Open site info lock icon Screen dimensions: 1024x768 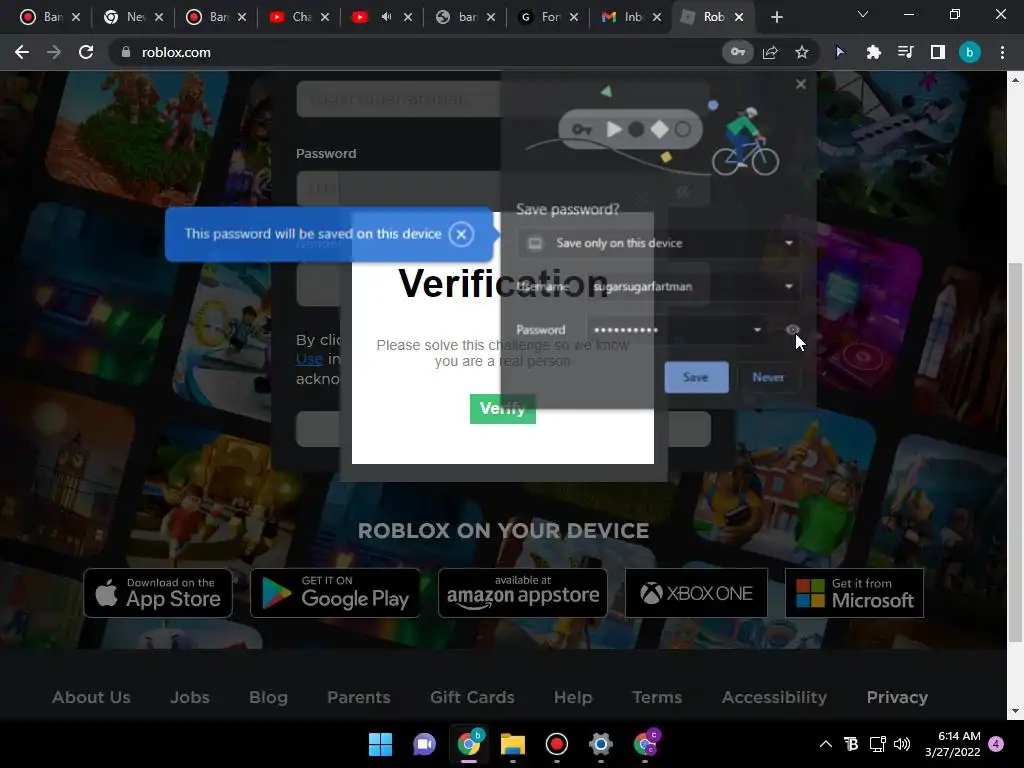[x=126, y=52]
